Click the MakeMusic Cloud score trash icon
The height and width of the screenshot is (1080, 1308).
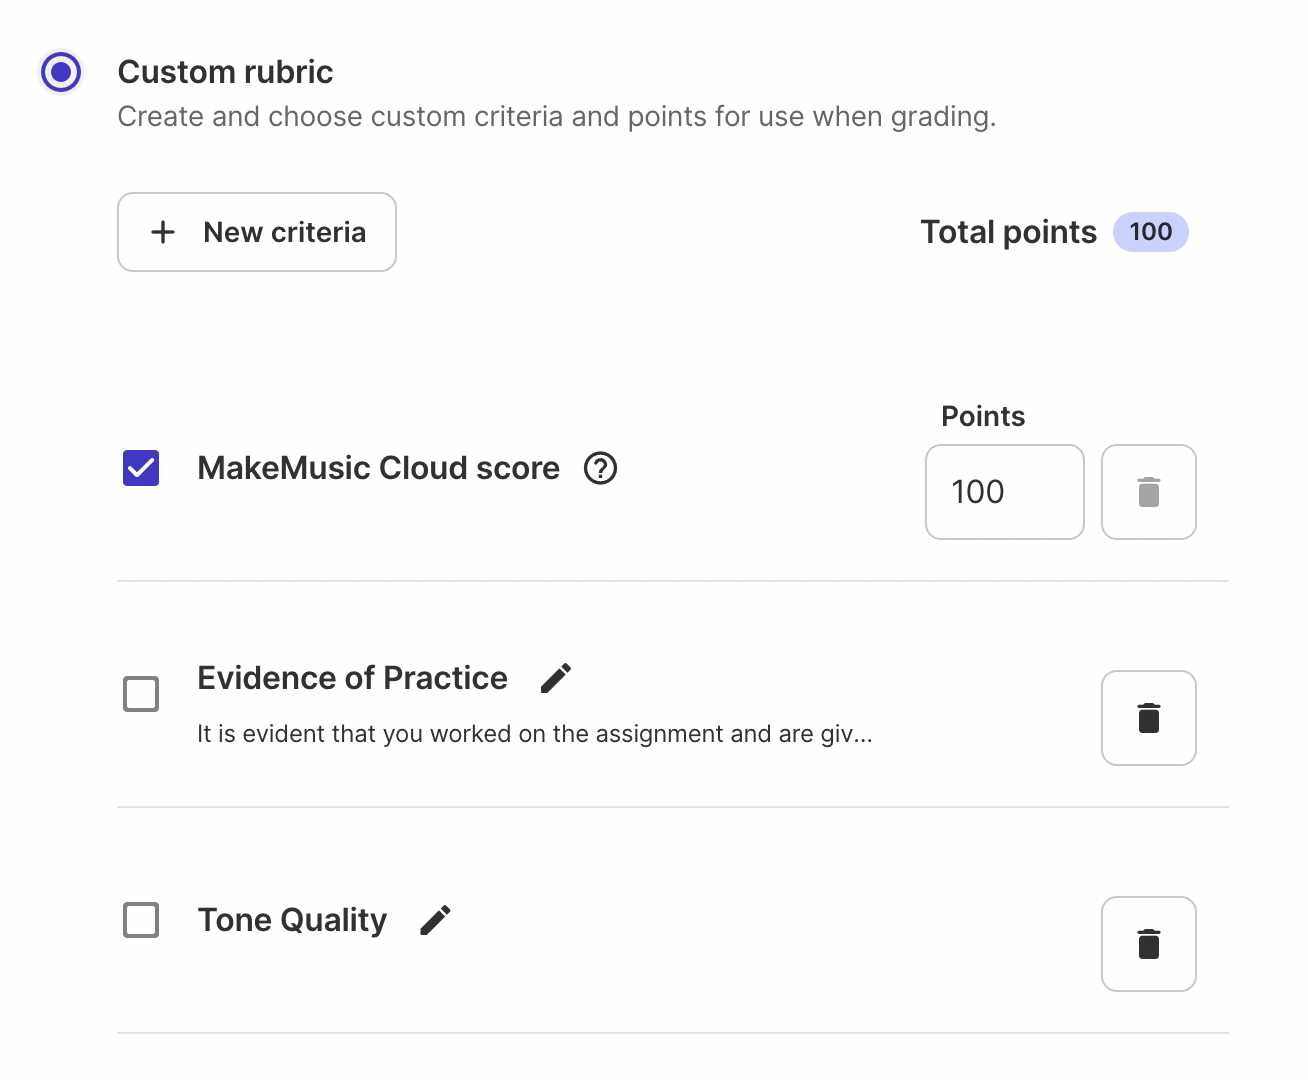click(x=1148, y=492)
